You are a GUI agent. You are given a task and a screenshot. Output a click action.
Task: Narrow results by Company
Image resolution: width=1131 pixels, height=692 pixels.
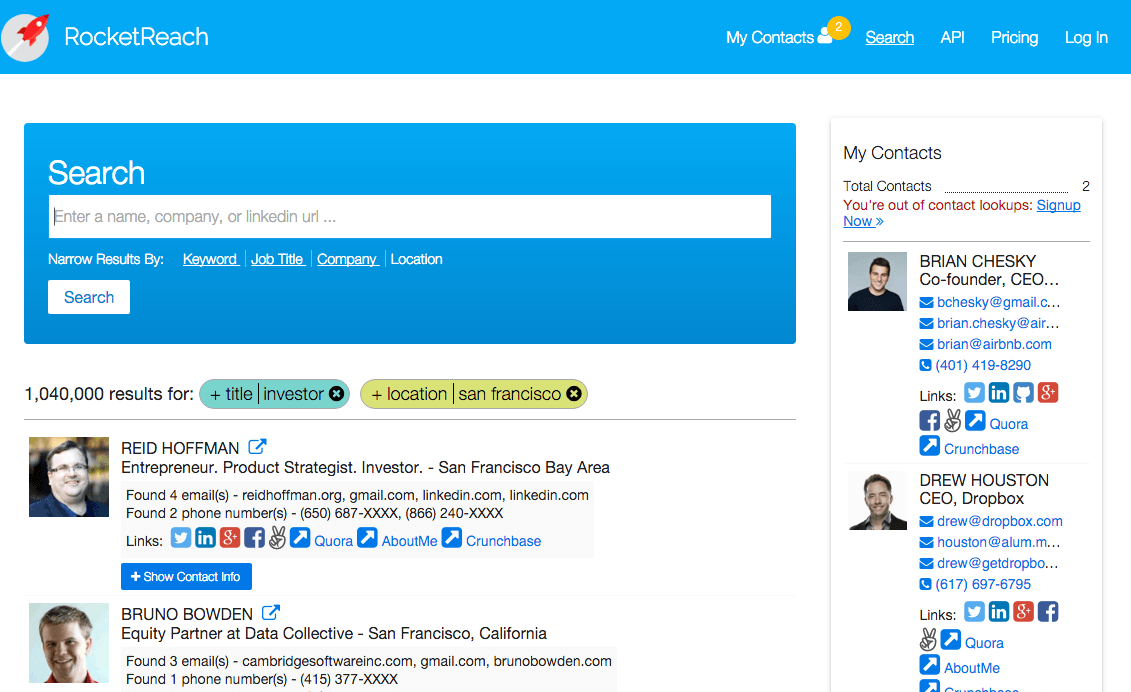[347, 259]
